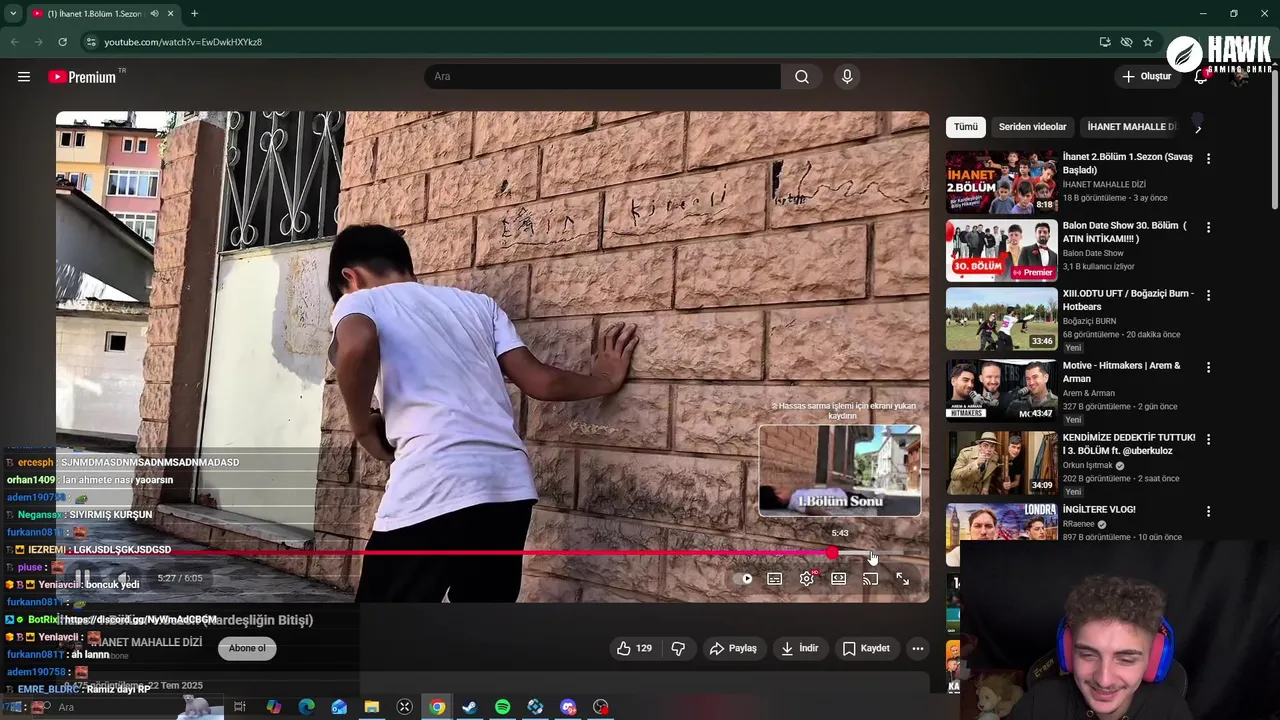This screenshot has height=720, width=1280.
Task: Open the Motive Hitmakers thumbnail
Action: 1001,391
